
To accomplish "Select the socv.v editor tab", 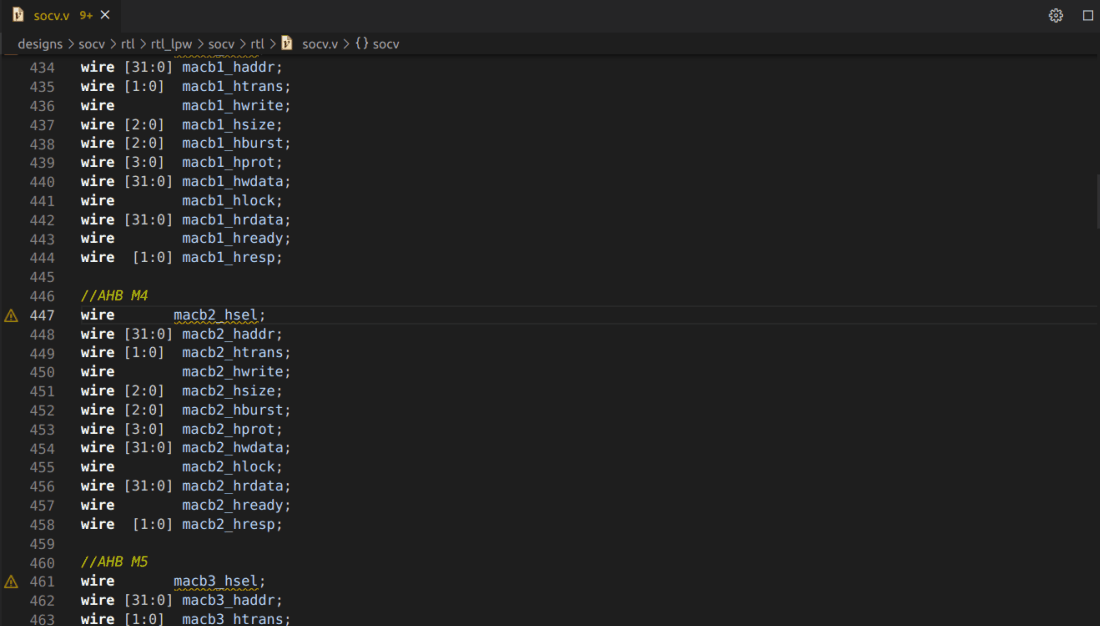I will (x=52, y=15).
